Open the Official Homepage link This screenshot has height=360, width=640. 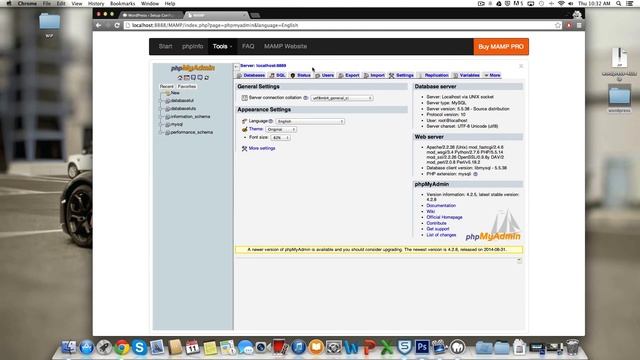444,218
